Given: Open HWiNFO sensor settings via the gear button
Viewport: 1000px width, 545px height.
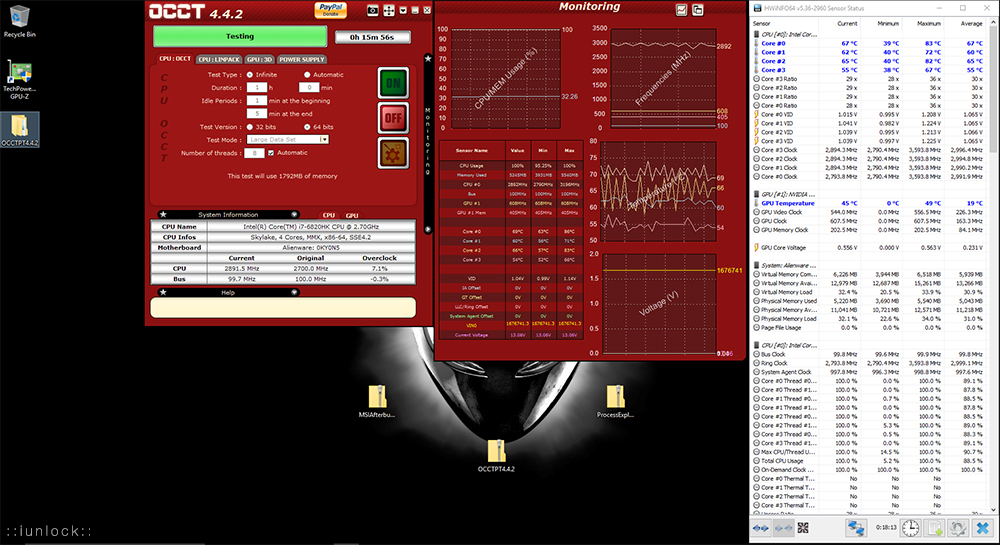Looking at the screenshot, I should coord(958,528).
